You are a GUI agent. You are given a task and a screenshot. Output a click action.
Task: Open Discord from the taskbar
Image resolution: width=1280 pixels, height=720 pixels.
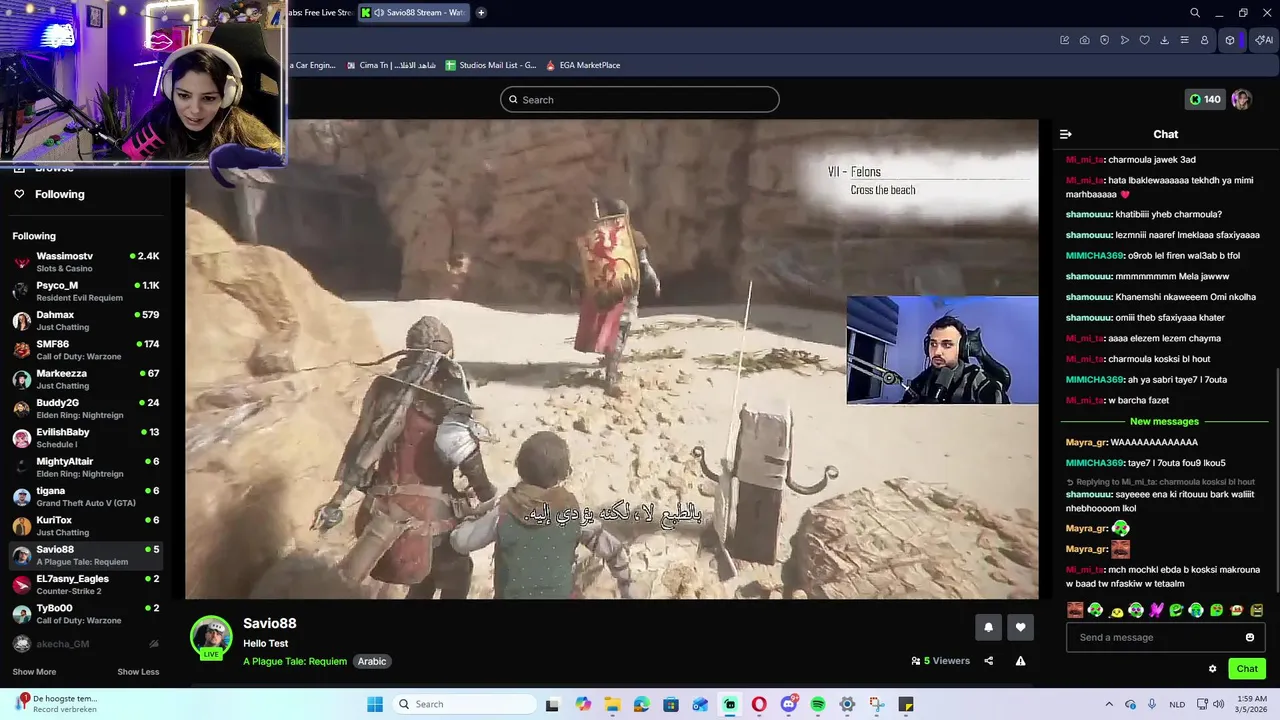(x=789, y=704)
